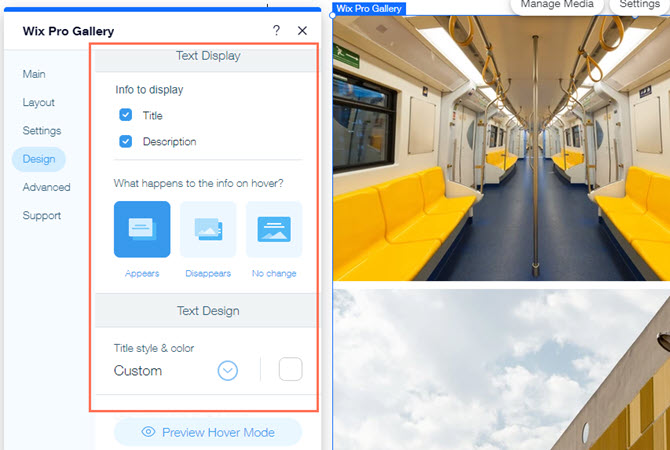Image resolution: width=670 pixels, height=450 pixels.
Task: Go to the Layout tab
Action: point(38,103)
